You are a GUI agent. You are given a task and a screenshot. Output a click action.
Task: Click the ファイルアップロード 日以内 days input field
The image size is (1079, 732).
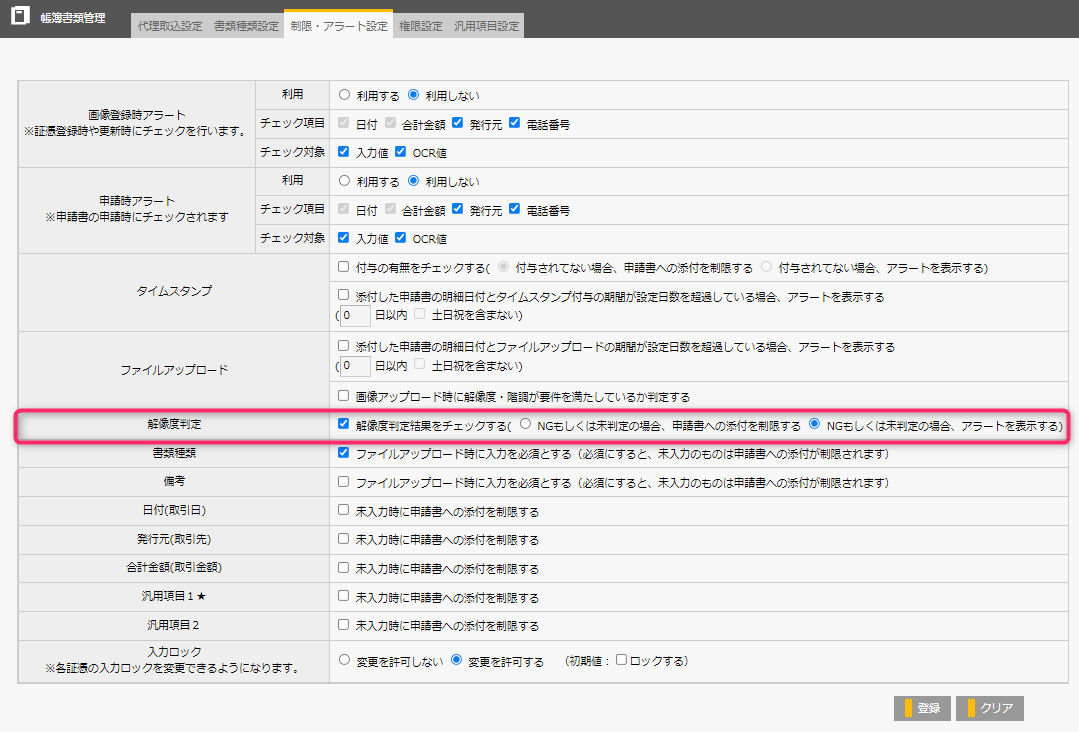click(355, 366)
